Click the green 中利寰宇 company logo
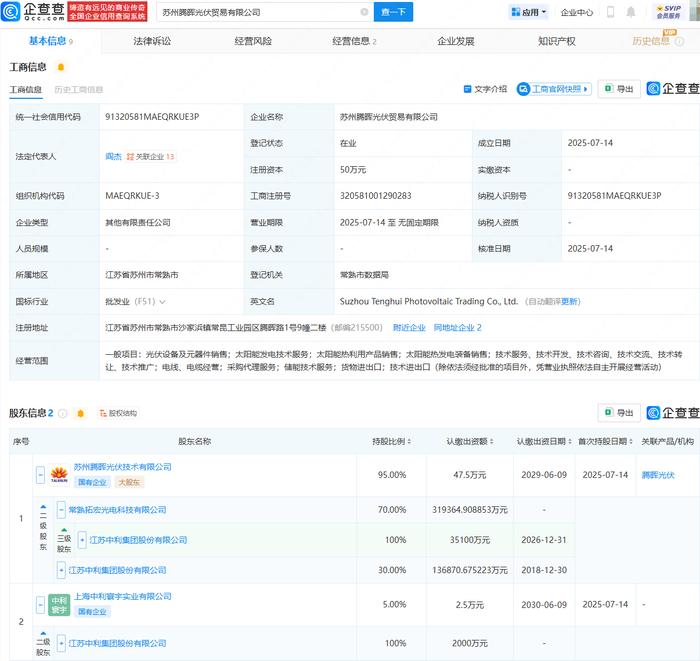 click(59, 605)
